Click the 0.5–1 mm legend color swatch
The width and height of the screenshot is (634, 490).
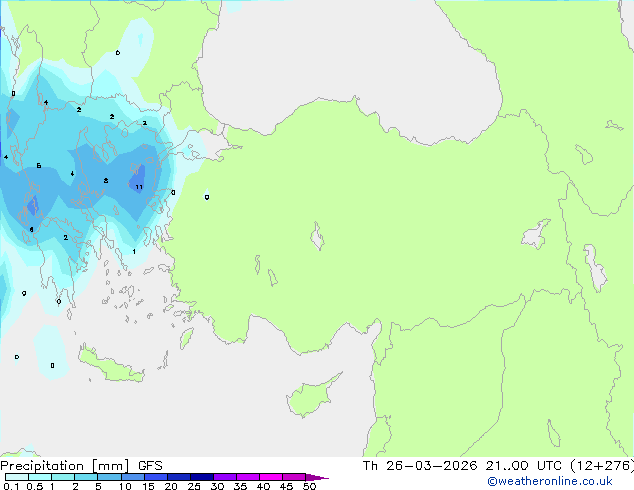40,477
